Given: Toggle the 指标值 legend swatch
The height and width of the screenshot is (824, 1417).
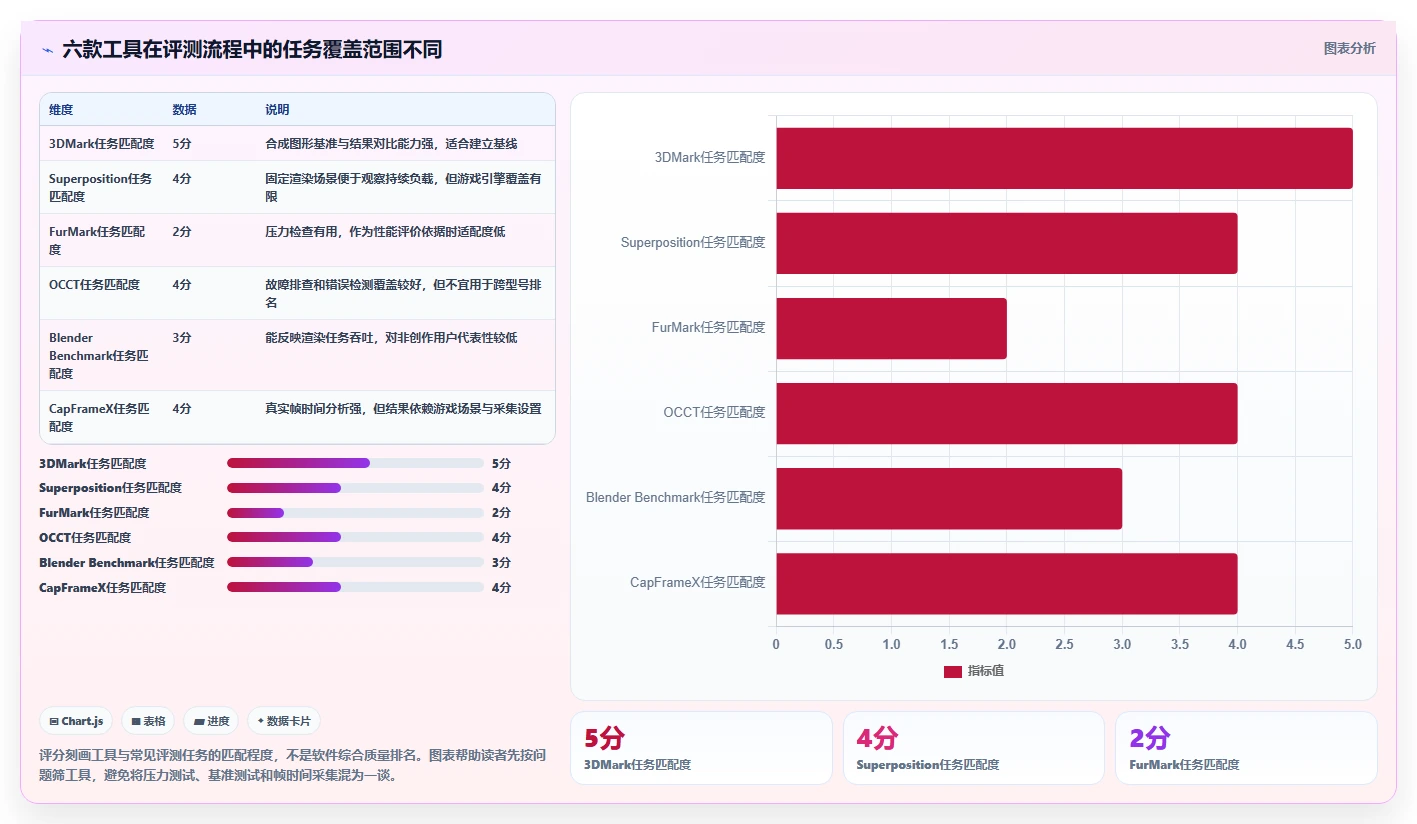Looking at the screenshot, I should pos(953,671).
